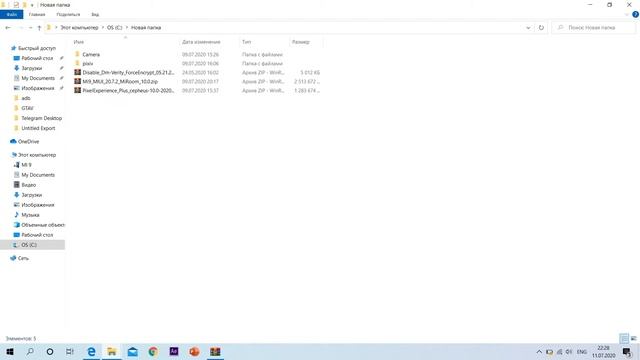Screen dimensions: 640x360
Task: Open taskbar Search magnifier
Action: coord(30,351)
